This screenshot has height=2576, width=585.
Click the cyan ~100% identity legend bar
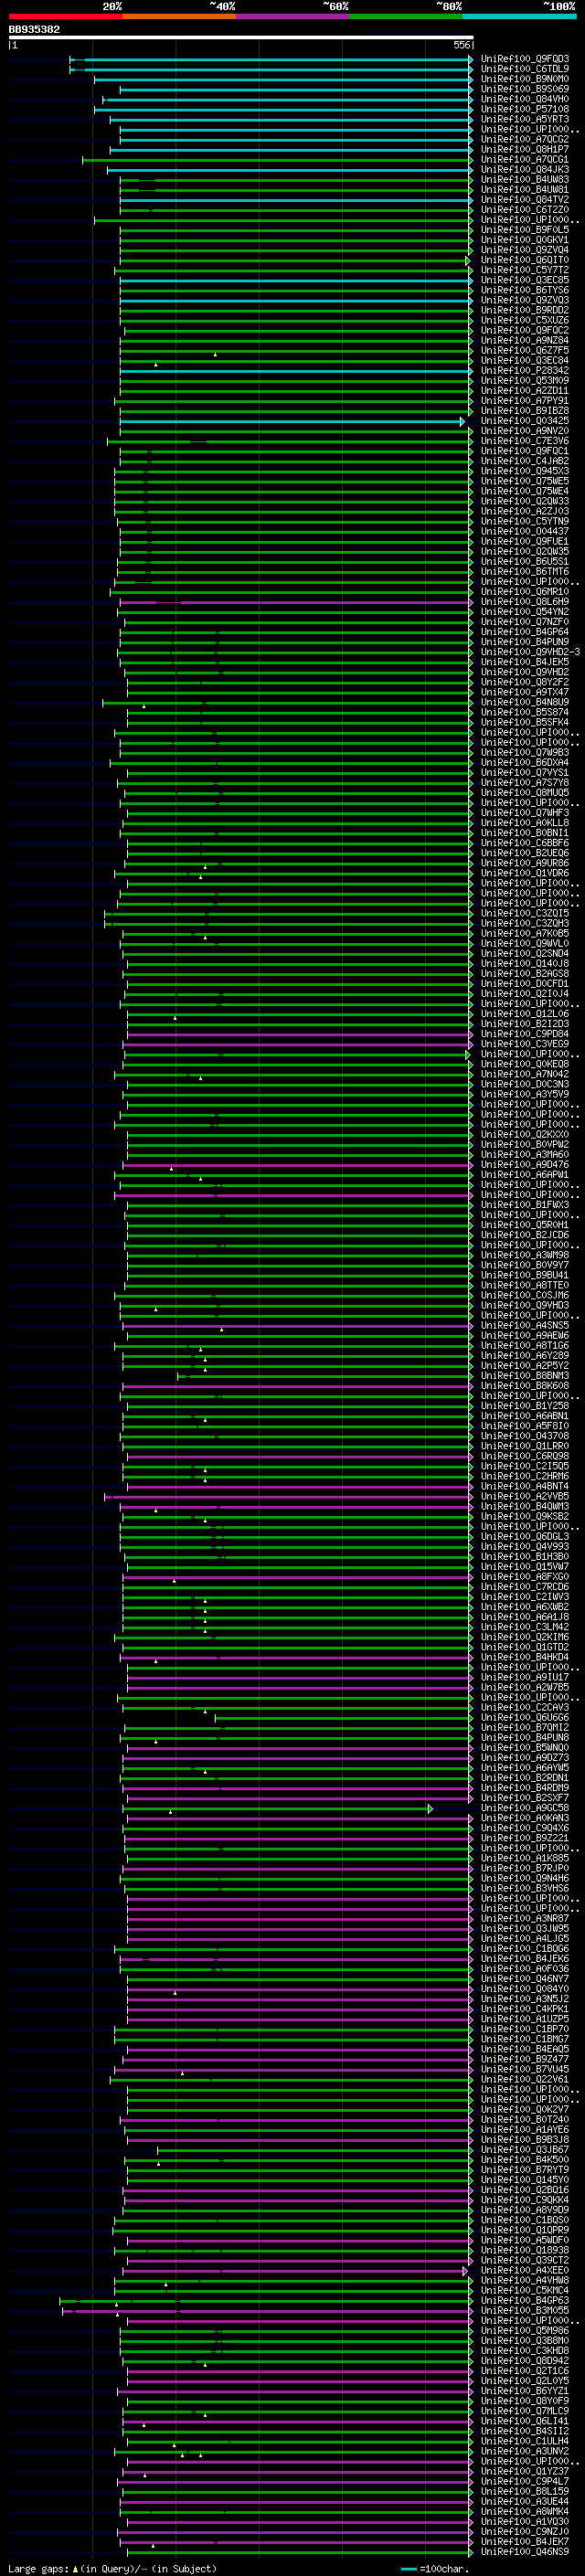519,16
